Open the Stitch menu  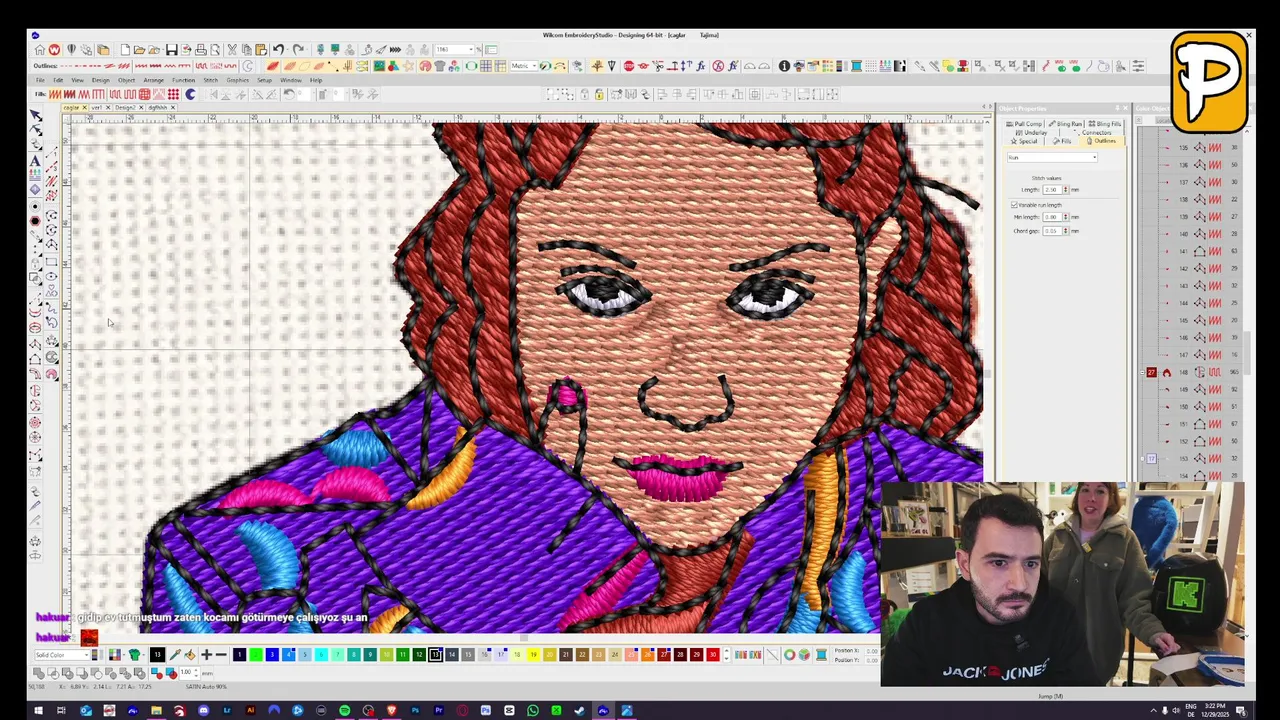210,80
